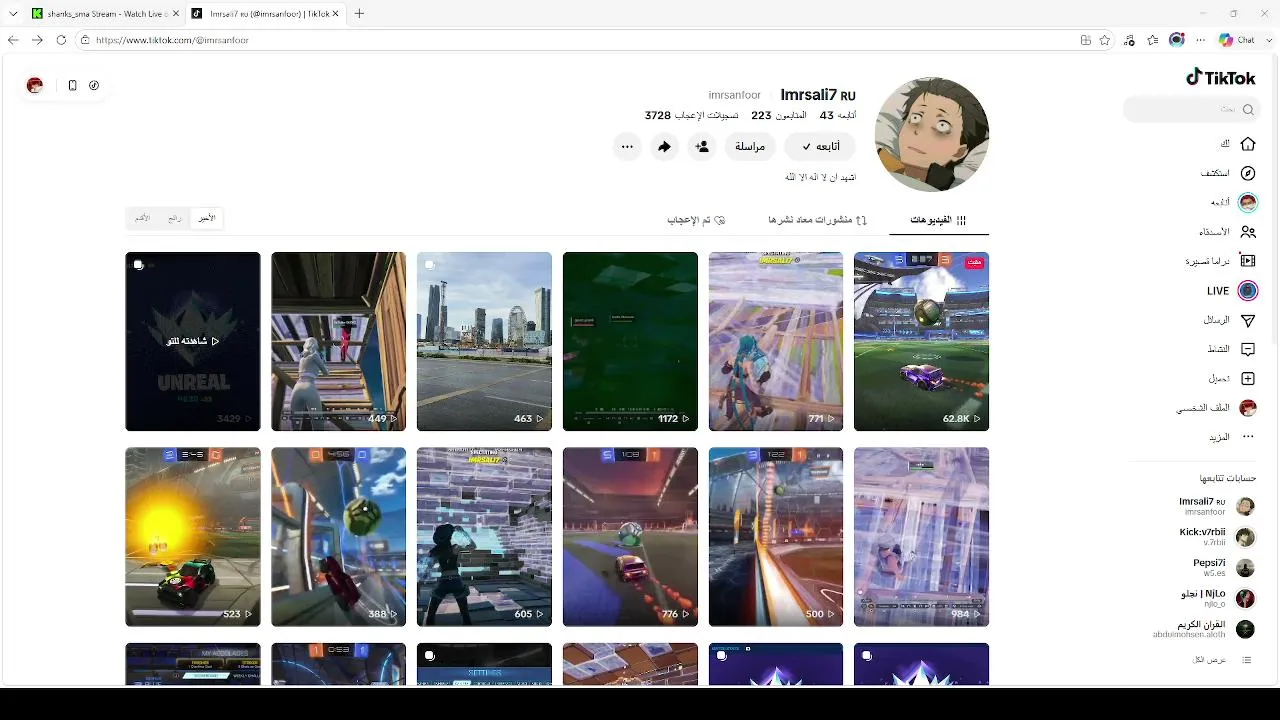Screen dimensions: 1280x720
Task: Switch to the reposts tab
Action: (817, 220)
